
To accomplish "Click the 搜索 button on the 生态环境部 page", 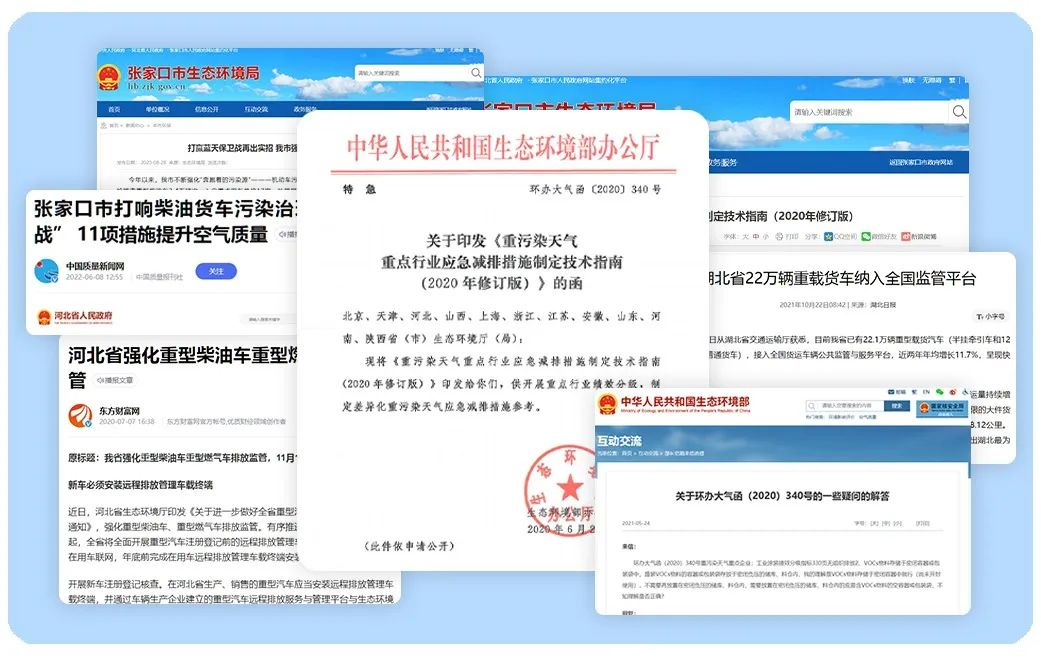I will point(897,405).
